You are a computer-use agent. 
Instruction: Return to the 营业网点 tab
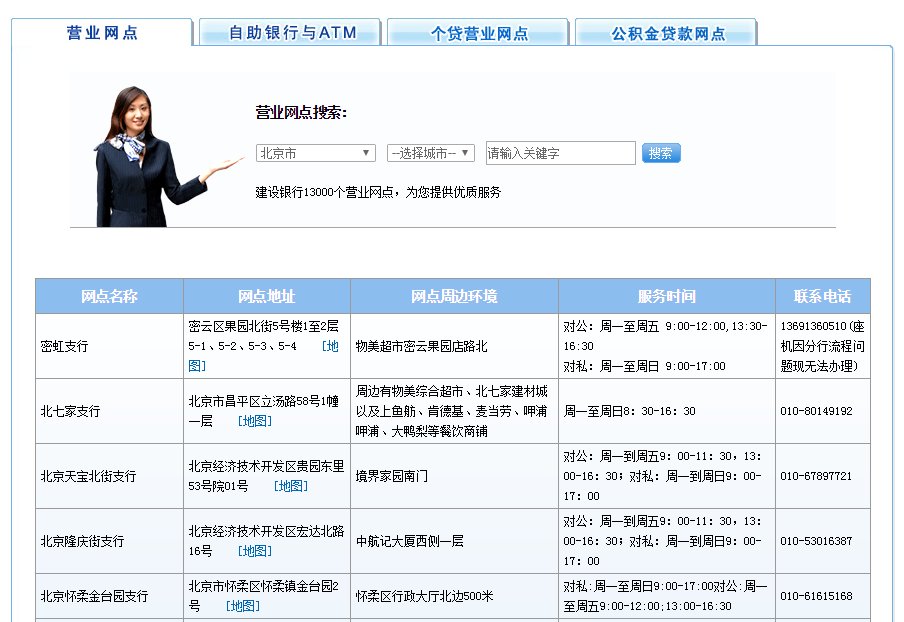[104, 31]
